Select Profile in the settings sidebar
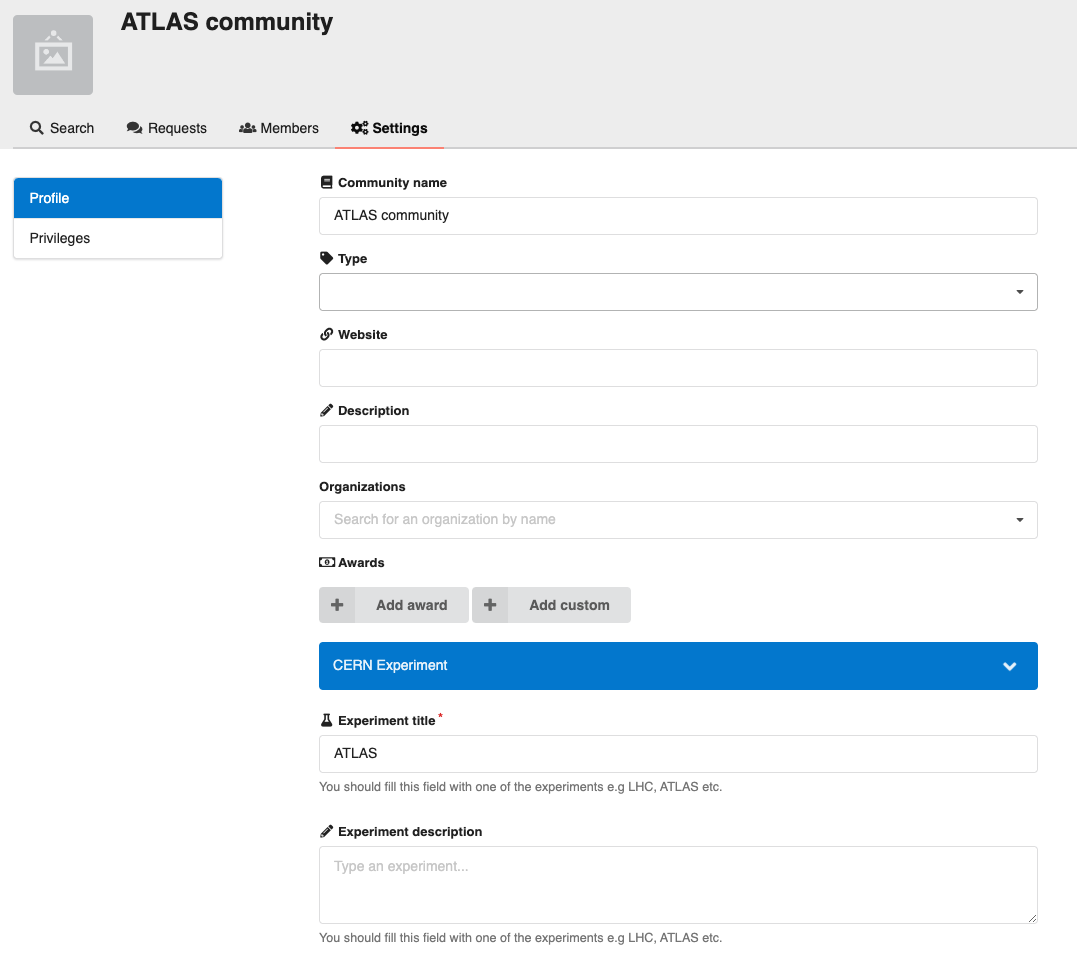 (118, 198)
